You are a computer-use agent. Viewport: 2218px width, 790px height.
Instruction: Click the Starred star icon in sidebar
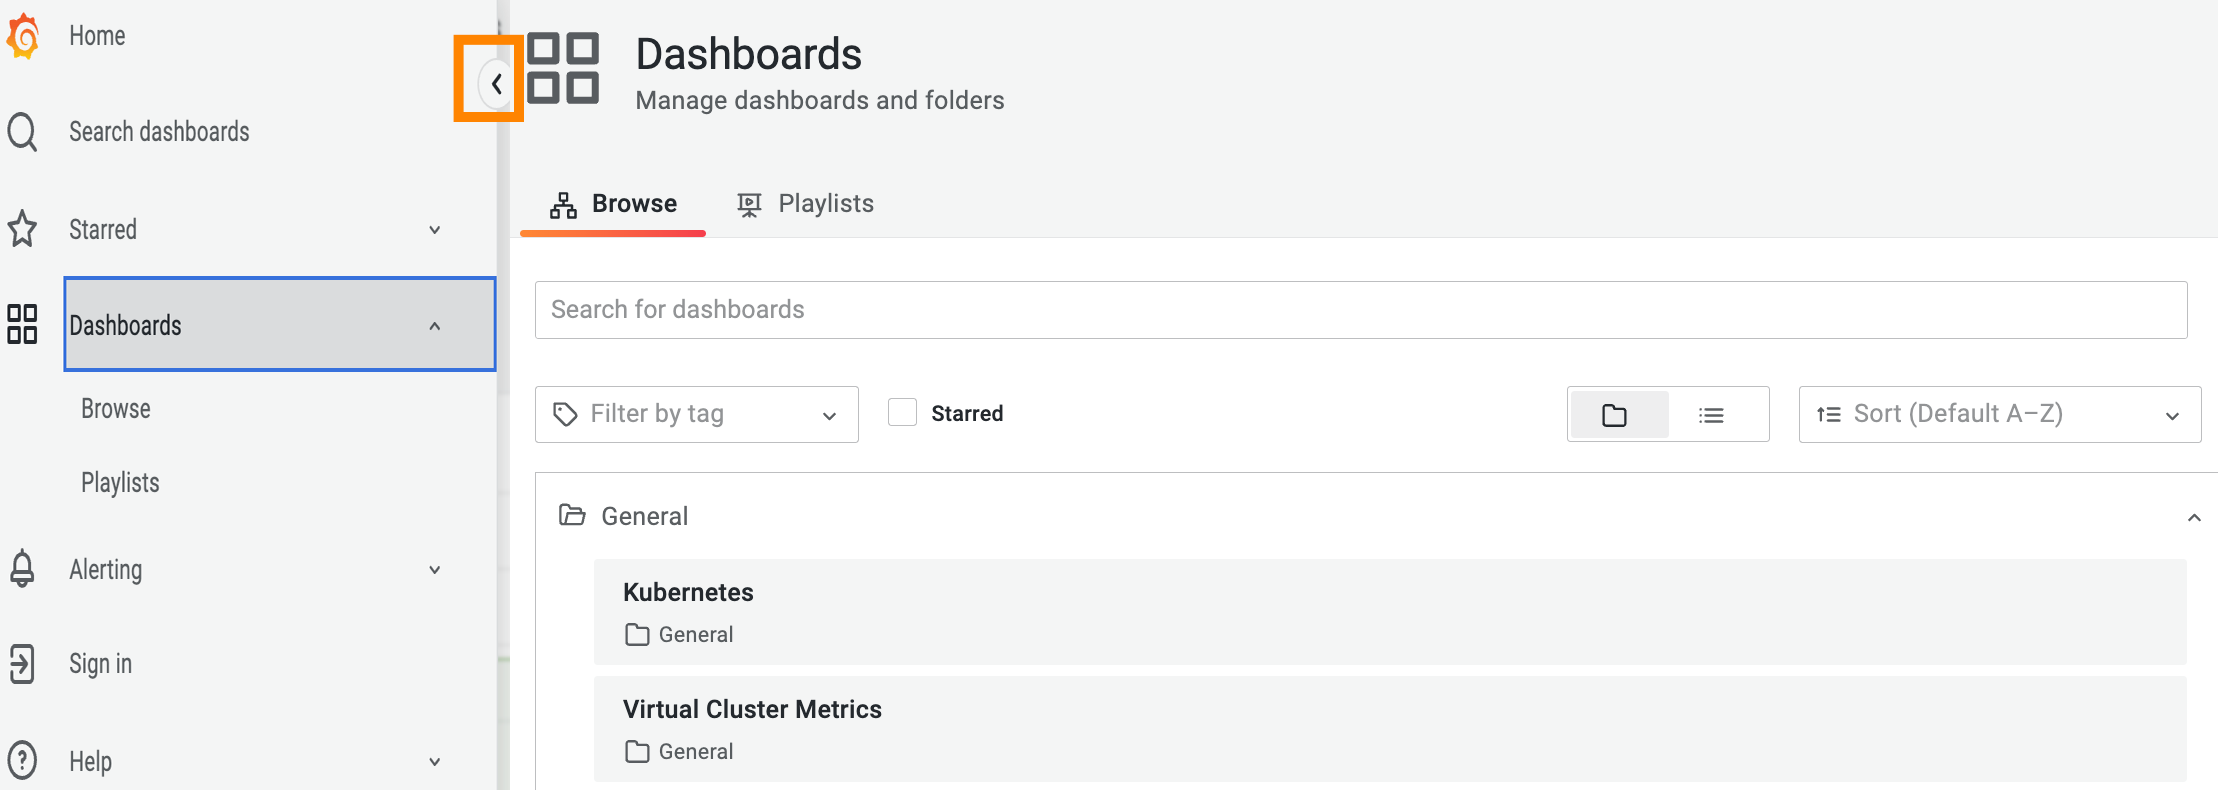22,229
